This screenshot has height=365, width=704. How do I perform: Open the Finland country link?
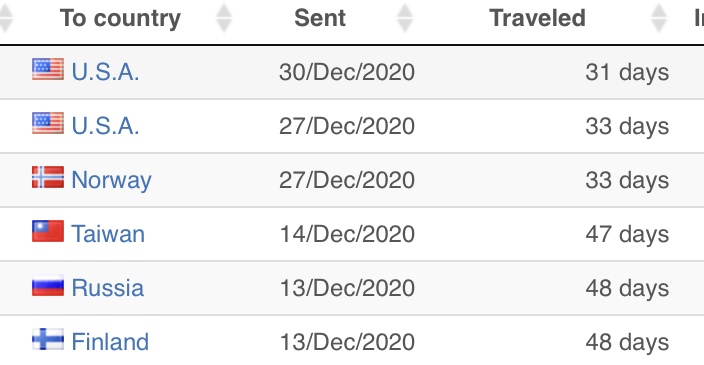coord(110,342)
